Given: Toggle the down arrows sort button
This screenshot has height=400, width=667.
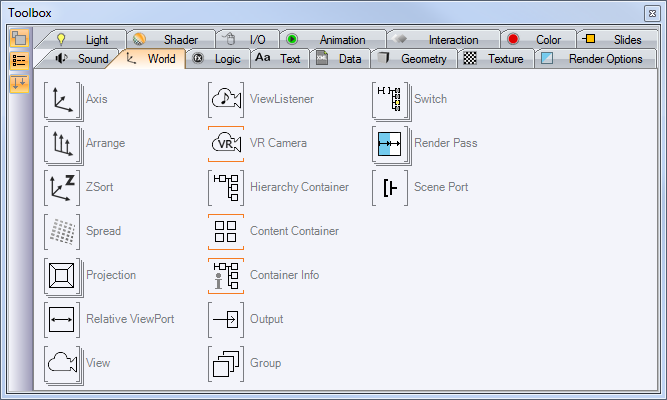Looking at the screenshot, I should 19,83.
